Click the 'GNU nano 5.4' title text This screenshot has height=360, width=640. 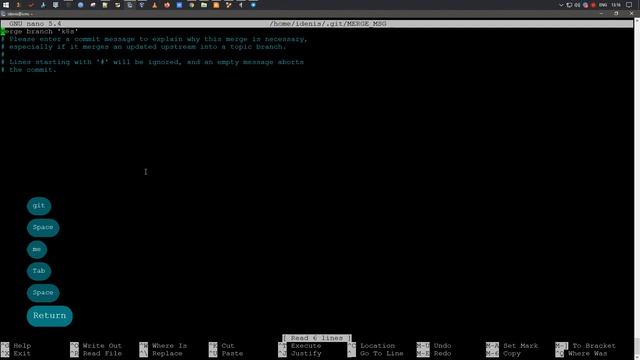pyautogui.click(x=35, y=24)
